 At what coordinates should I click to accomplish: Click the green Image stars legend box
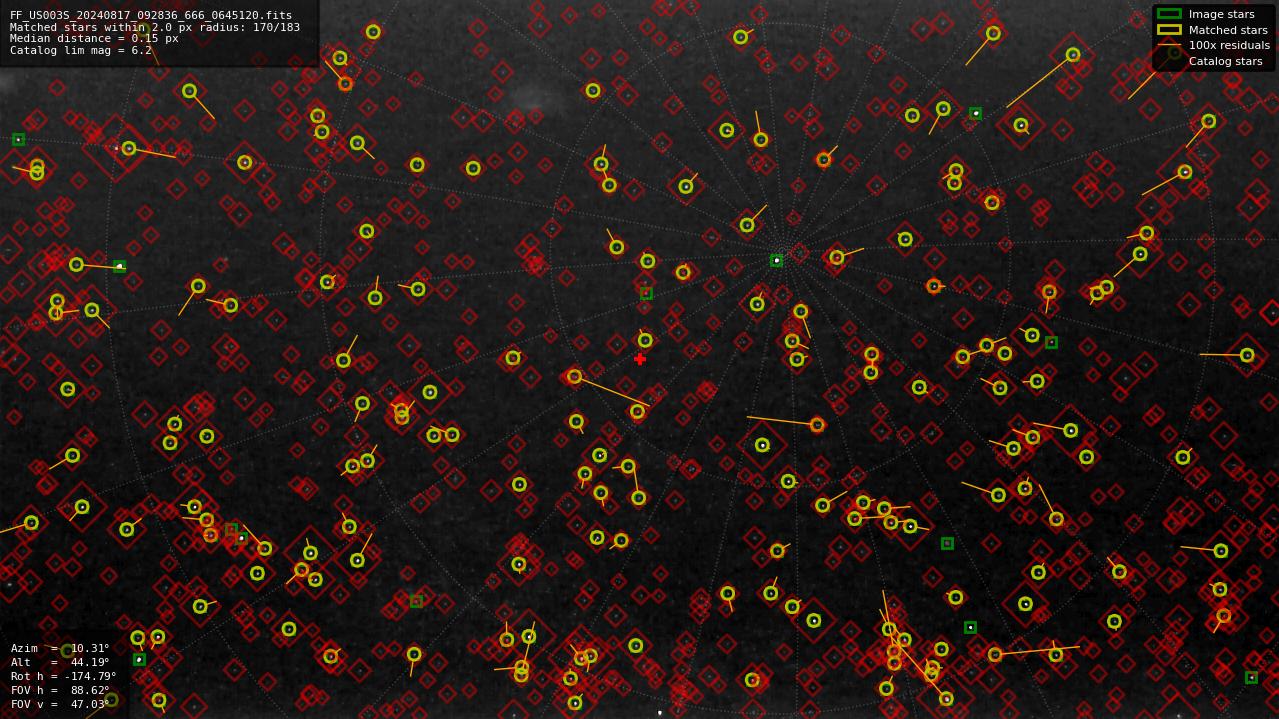click(1168, 14)
